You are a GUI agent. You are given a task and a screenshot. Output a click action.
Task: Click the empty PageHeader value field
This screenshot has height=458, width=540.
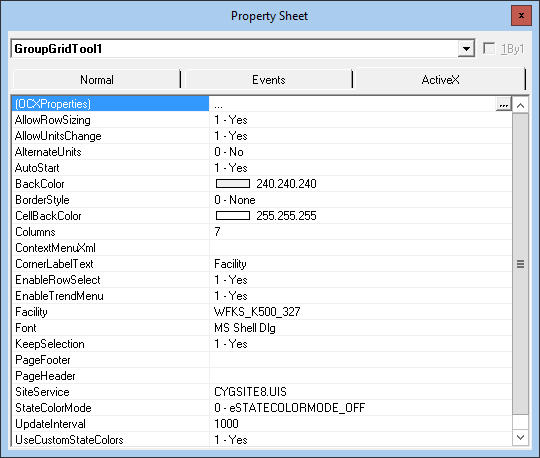click(361, 376)
